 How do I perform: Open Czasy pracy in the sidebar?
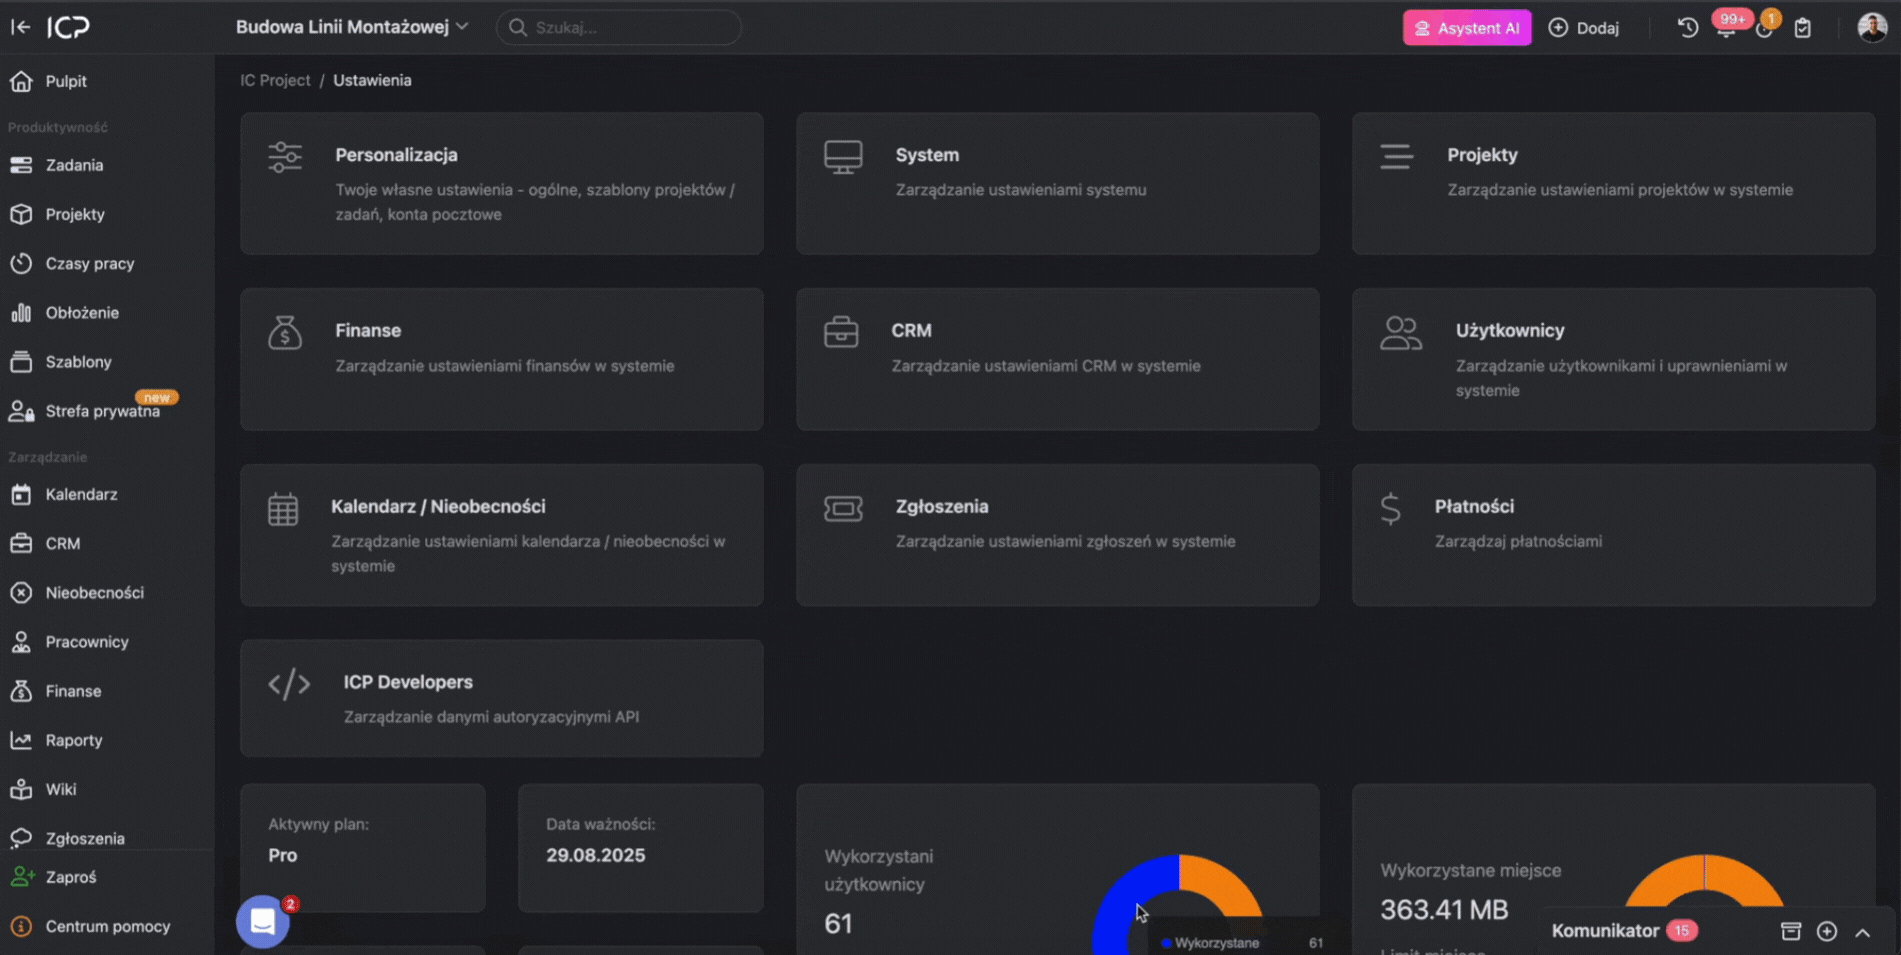click(90, 263)
